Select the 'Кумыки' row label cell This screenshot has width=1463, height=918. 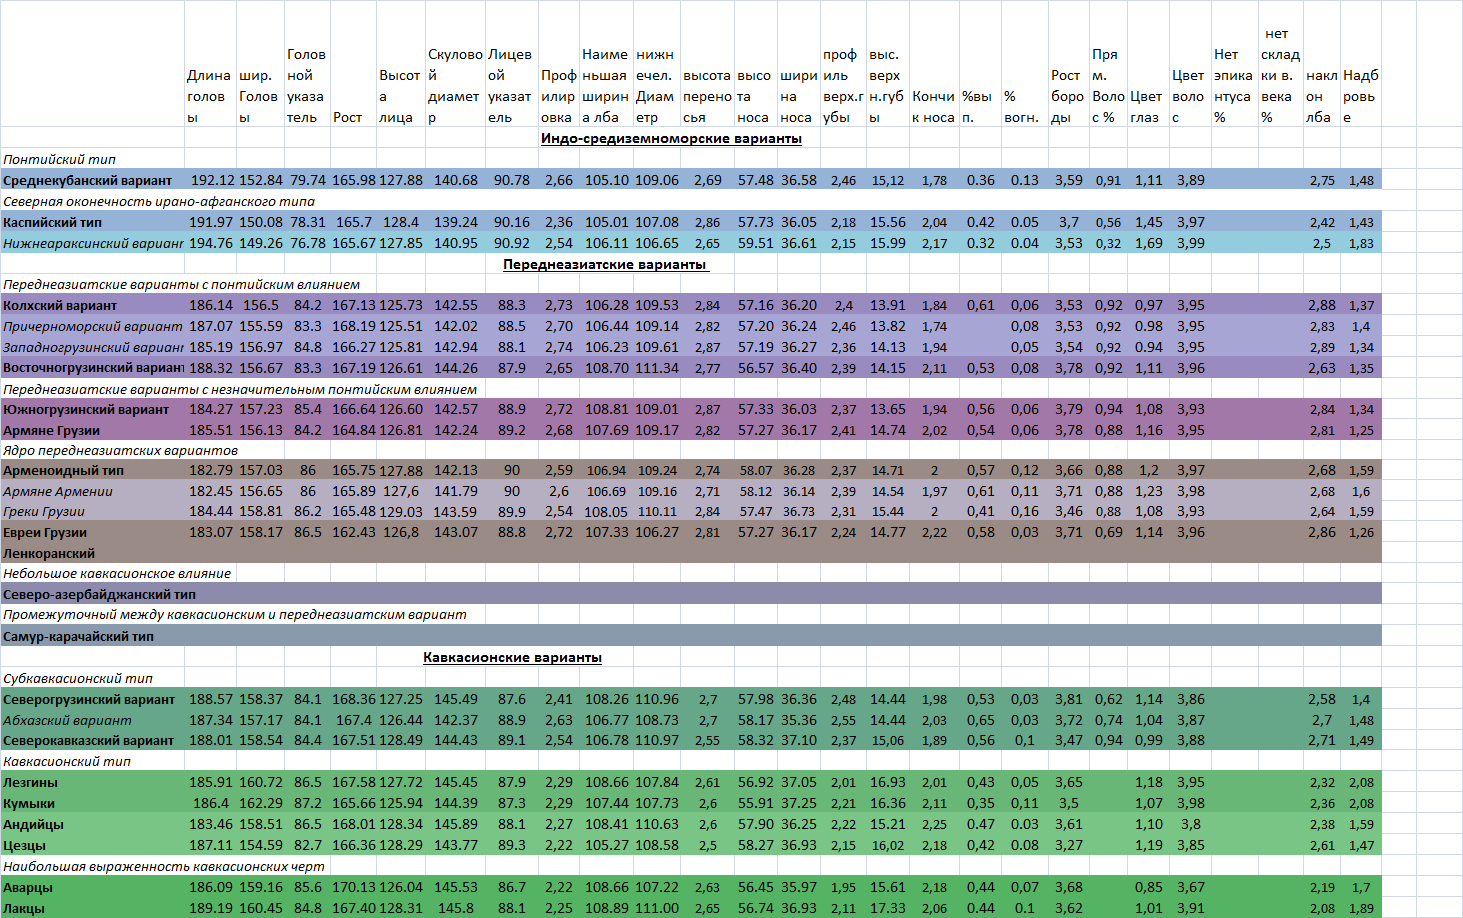pyautogui.click(x=92, y=803)
